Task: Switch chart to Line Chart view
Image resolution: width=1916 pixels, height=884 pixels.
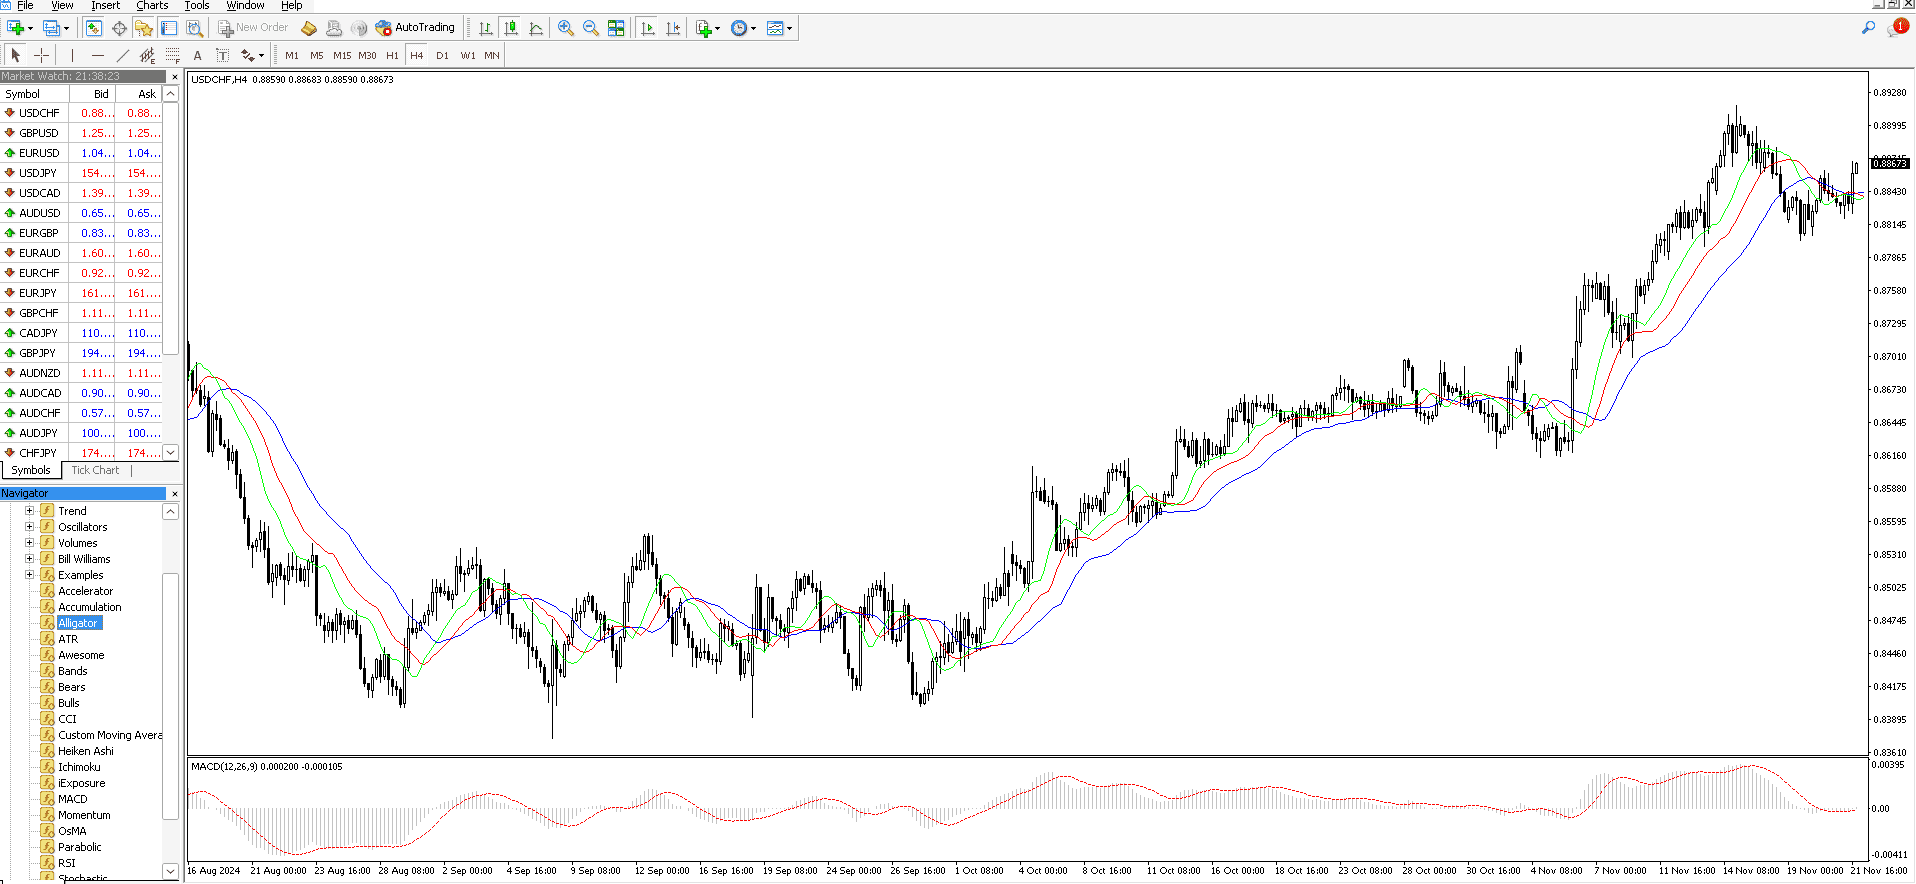Action: coord(536,28)
